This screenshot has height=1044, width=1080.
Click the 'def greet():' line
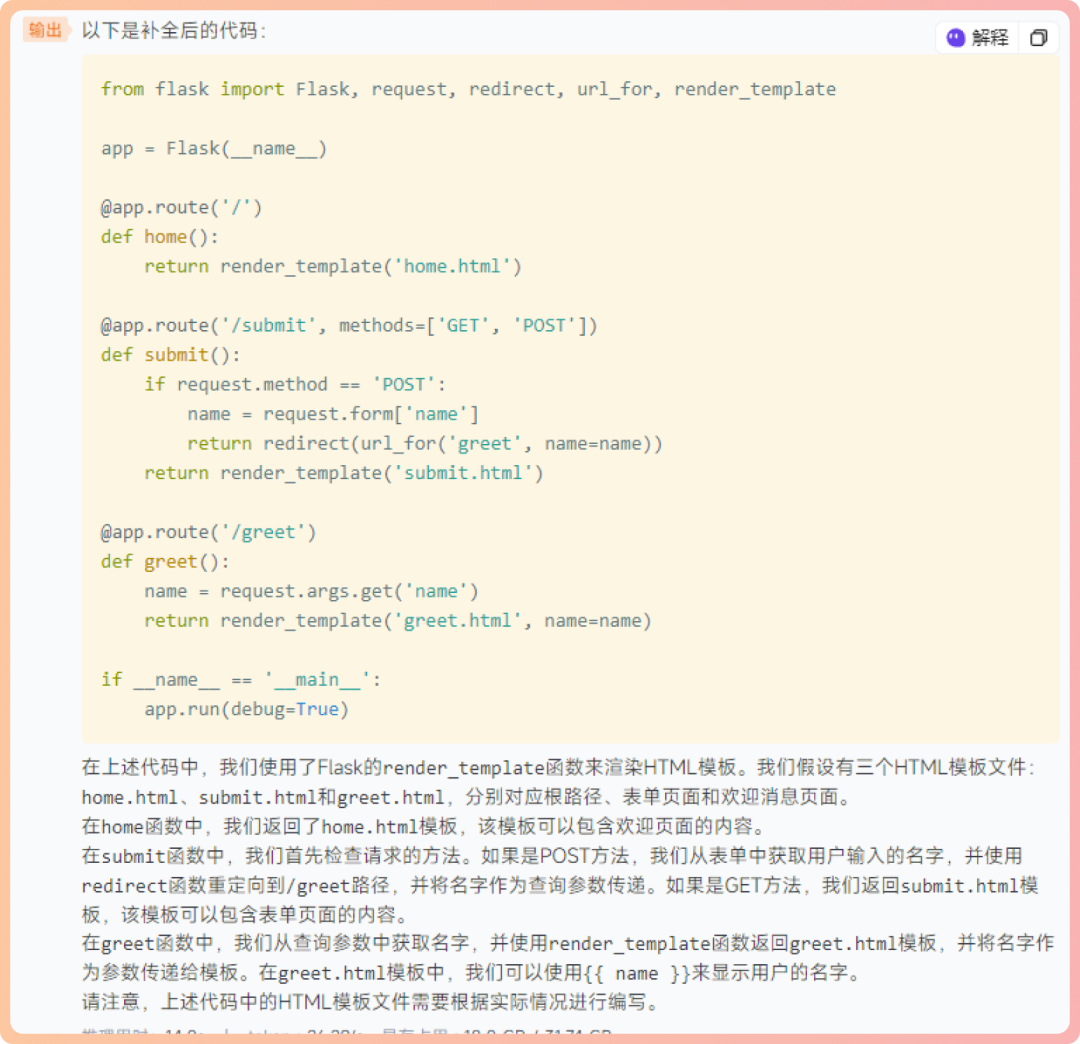tap(165, 561)
